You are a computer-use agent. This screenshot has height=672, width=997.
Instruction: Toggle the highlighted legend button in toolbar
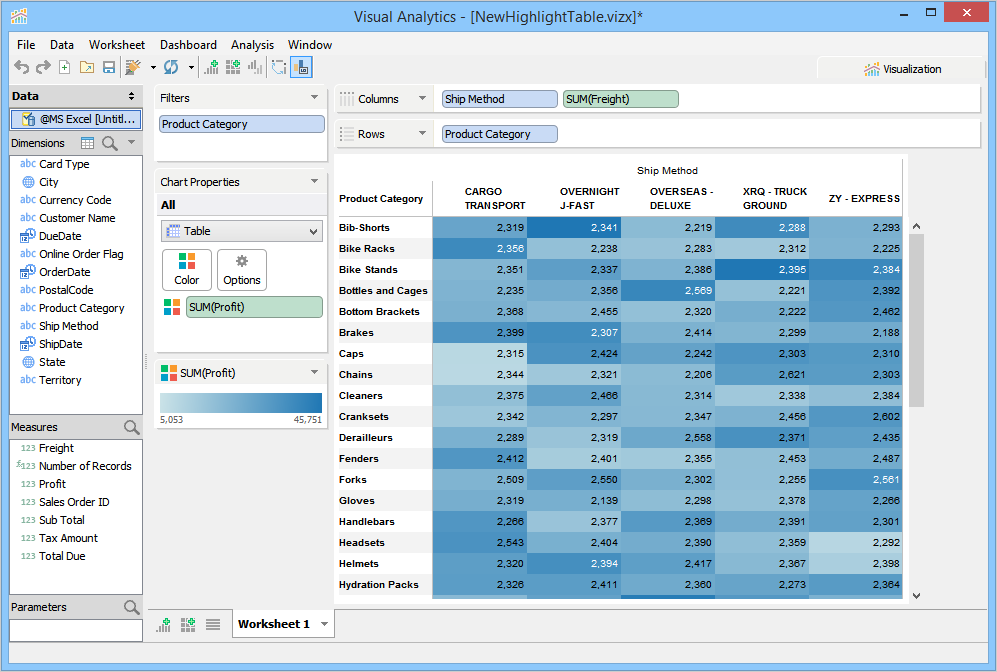click(x=301, y=67)
